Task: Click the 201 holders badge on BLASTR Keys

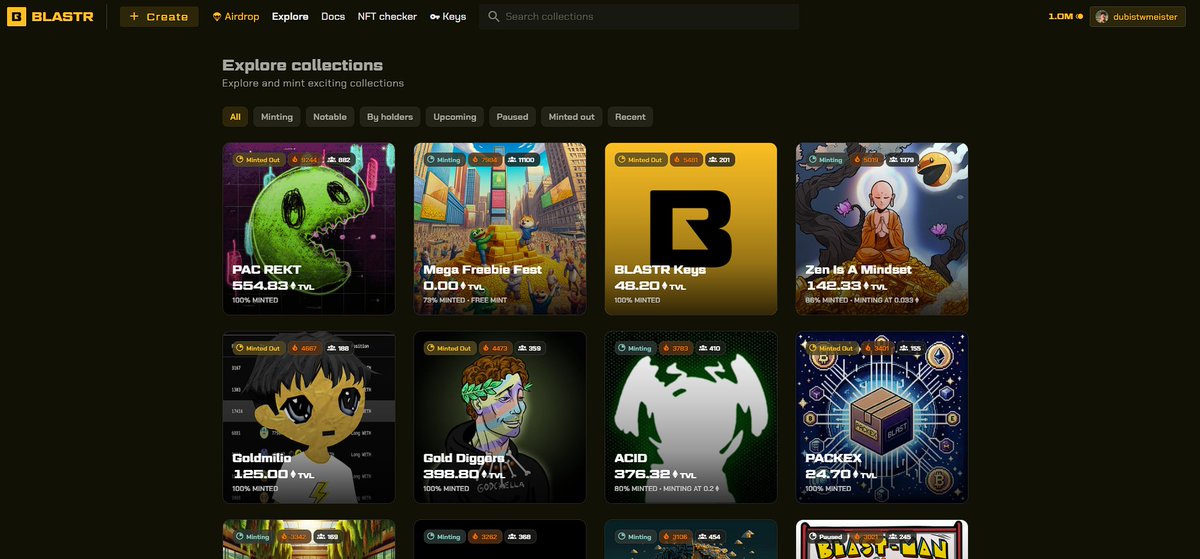Action: click(x=720, y=160)
